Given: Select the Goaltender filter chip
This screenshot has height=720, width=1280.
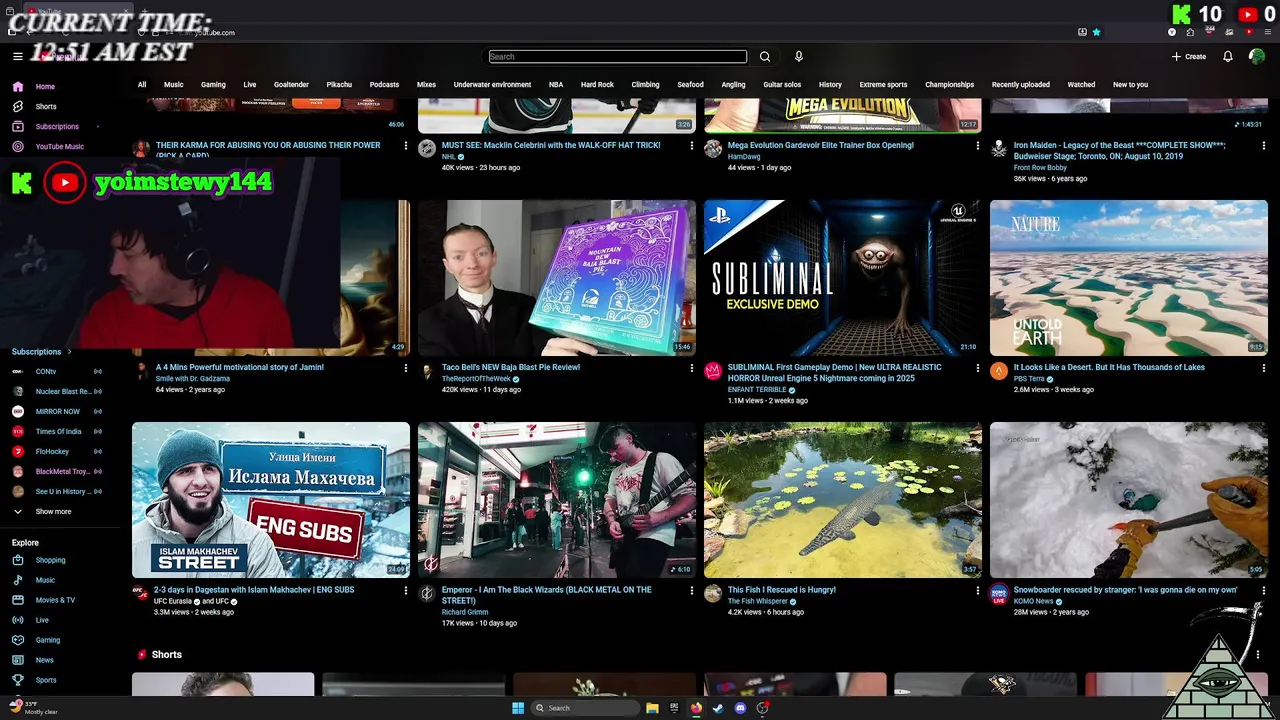Looking at the screenshot, I should (291, 85).
